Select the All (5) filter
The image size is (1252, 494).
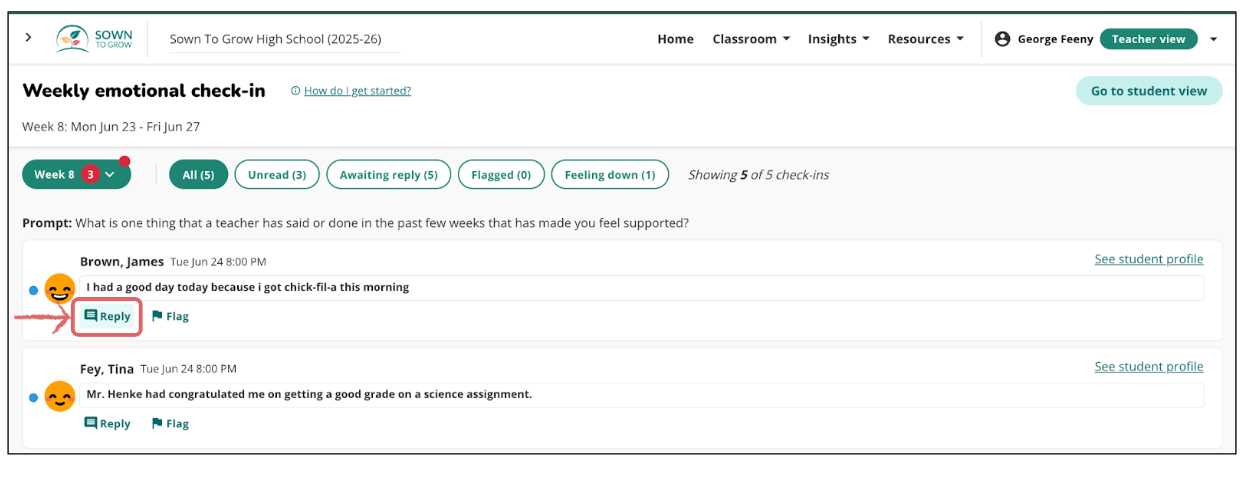[x=198, y=175]
